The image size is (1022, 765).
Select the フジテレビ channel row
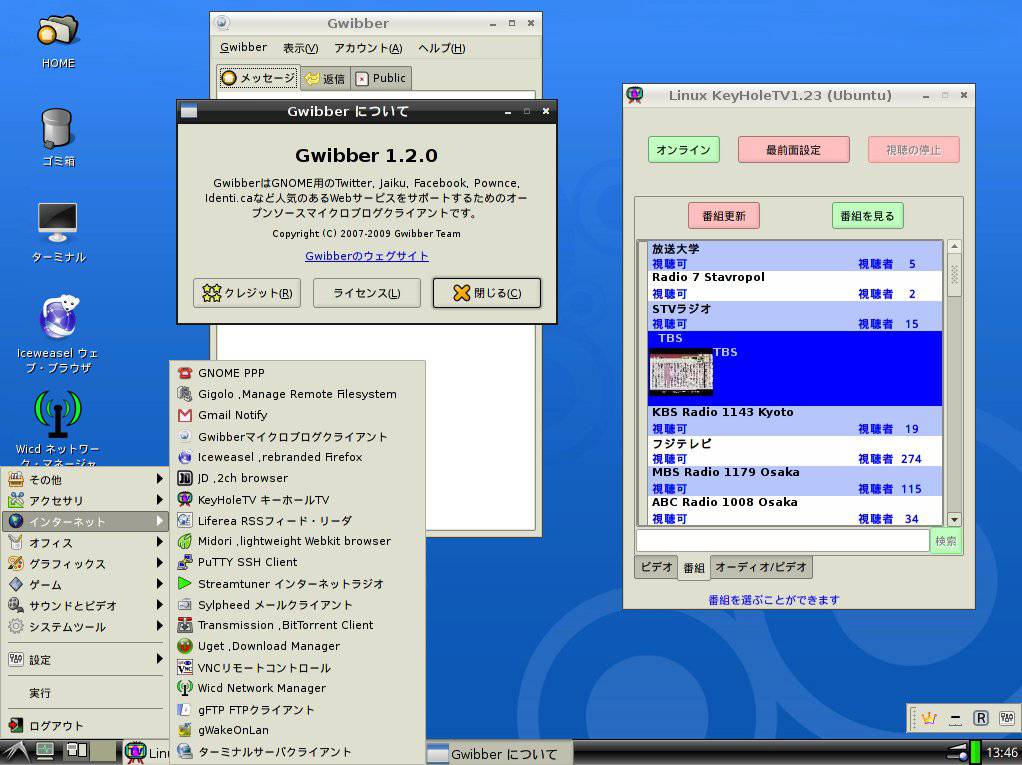coord(795,451)
